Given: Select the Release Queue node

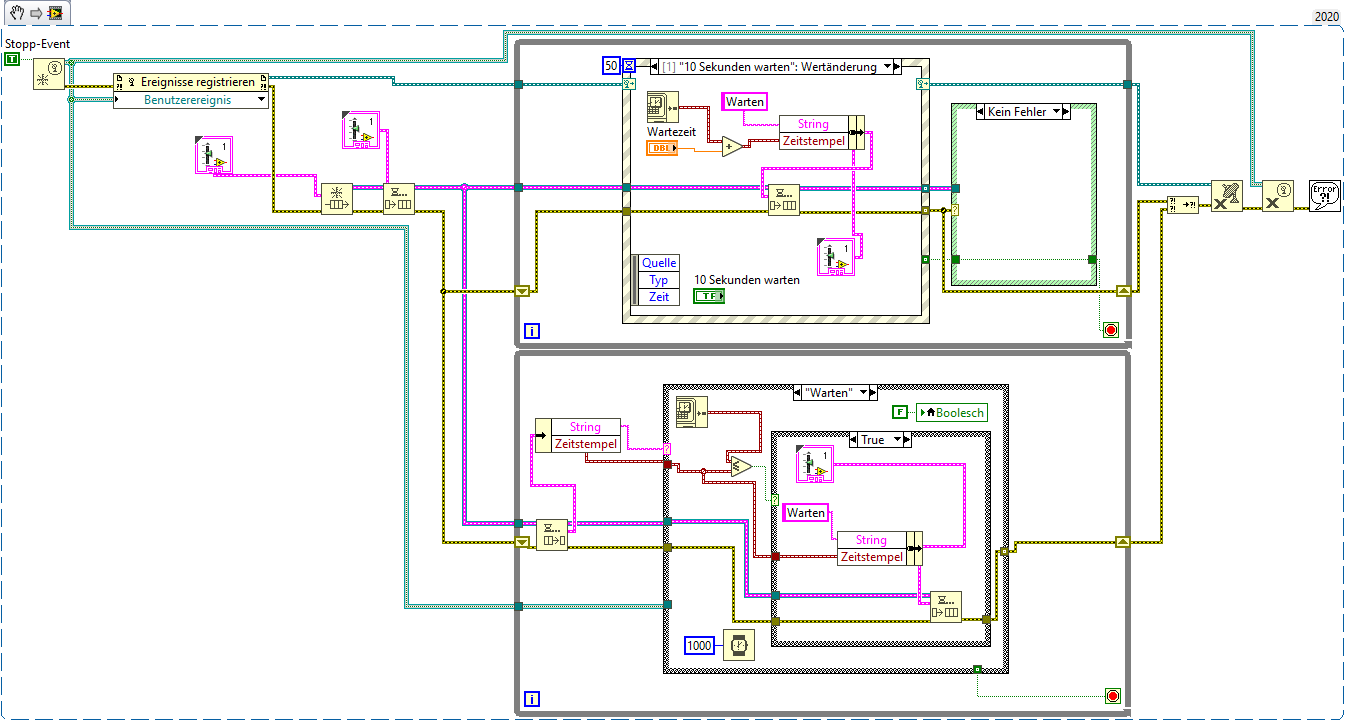Looking at the screenshot, I should 1226,195.
